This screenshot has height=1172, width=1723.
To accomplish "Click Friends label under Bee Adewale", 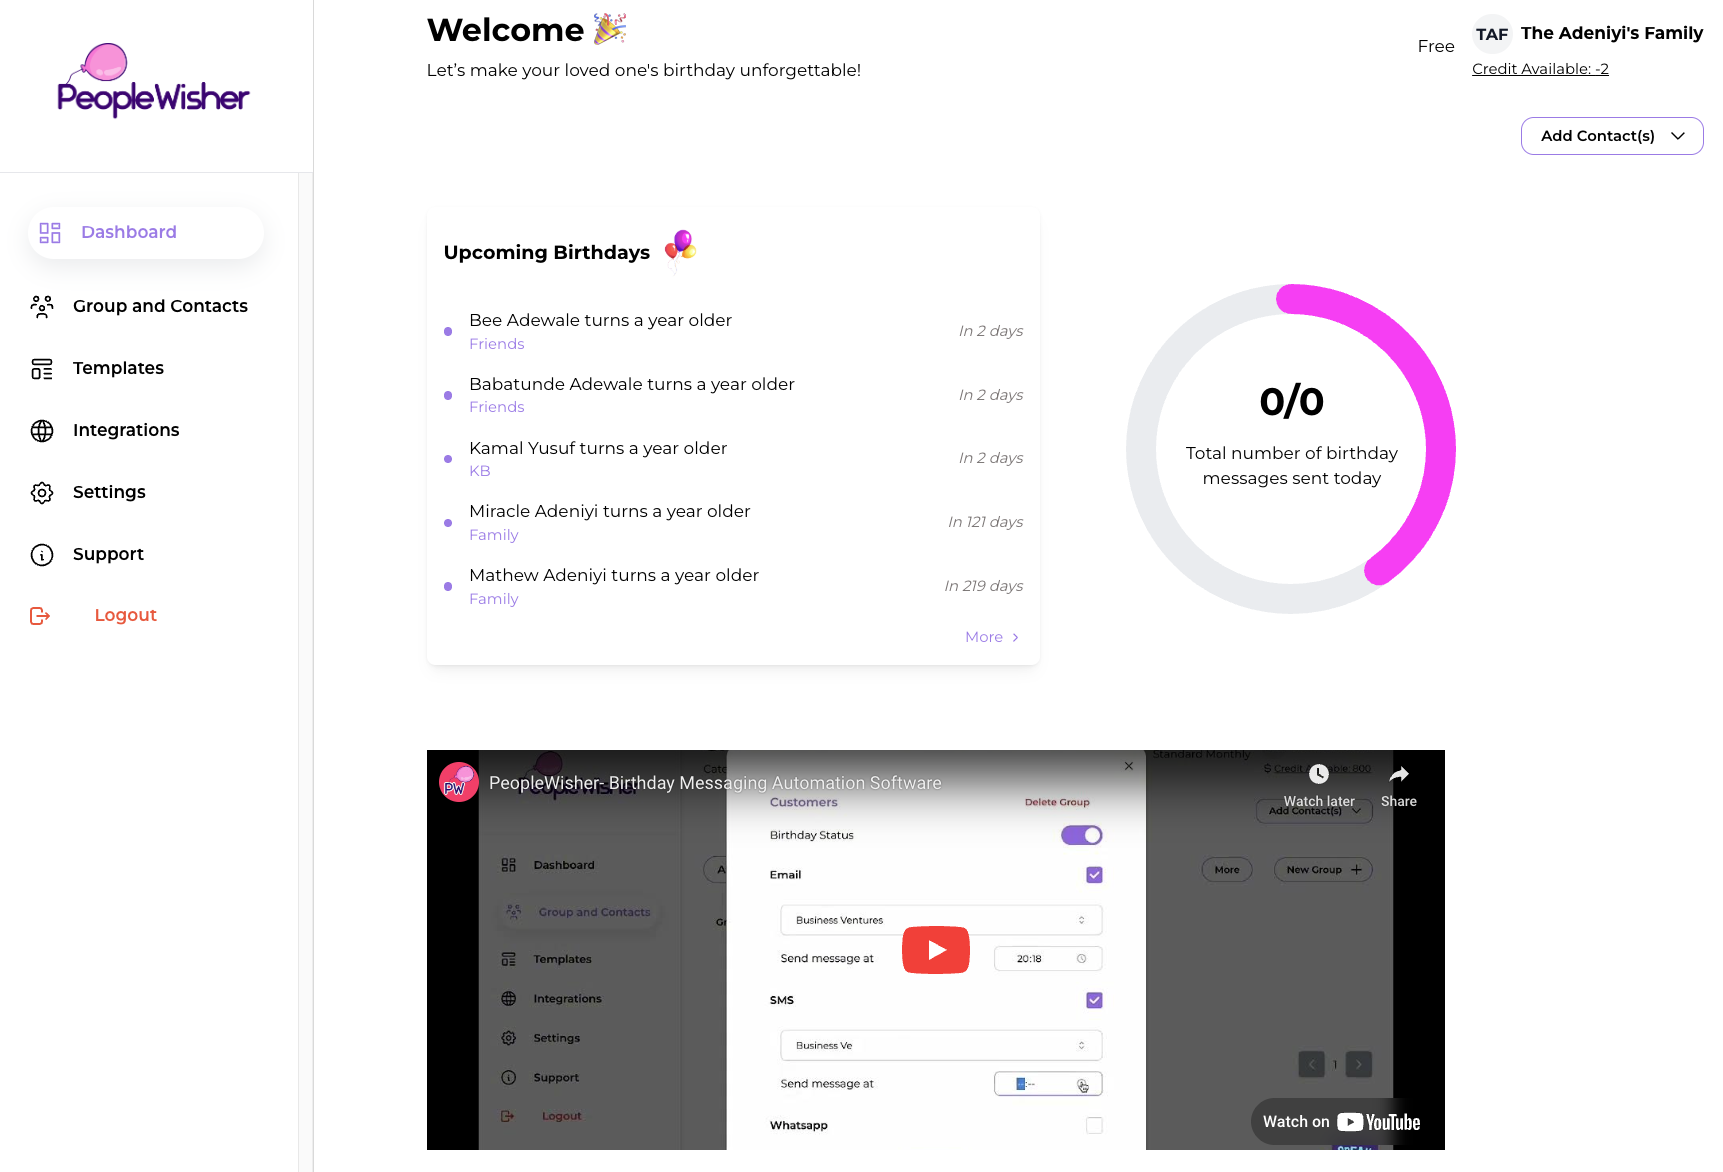I will tap(497, 344).
